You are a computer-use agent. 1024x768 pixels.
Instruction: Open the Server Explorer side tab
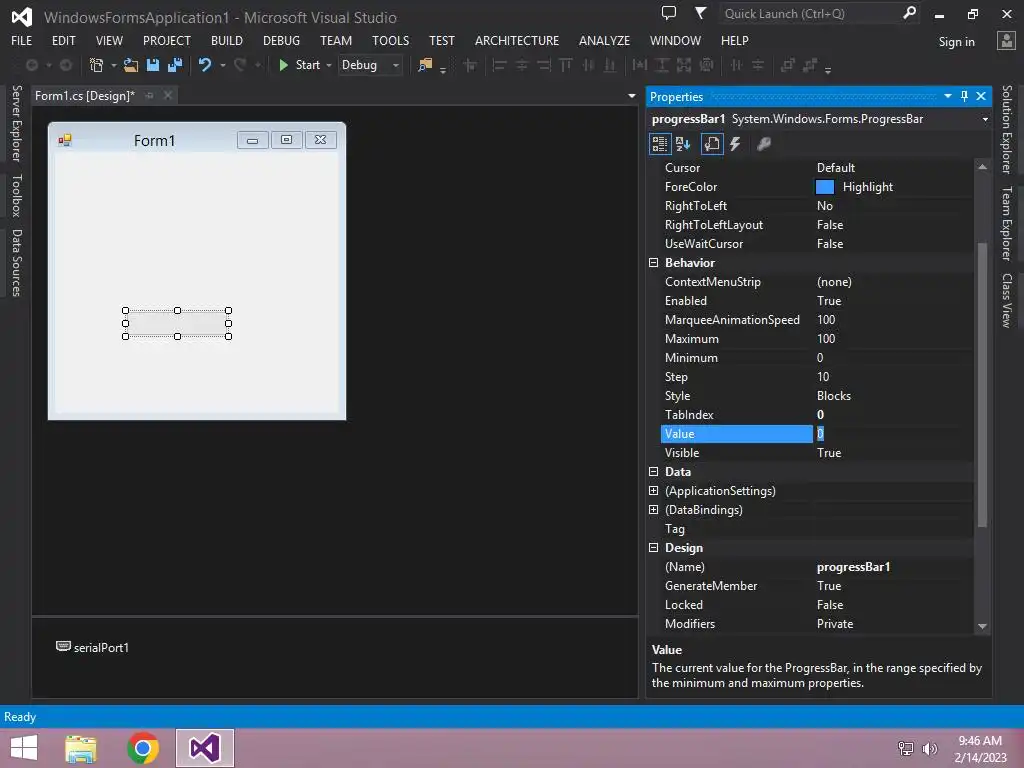(x=17, y=123)
